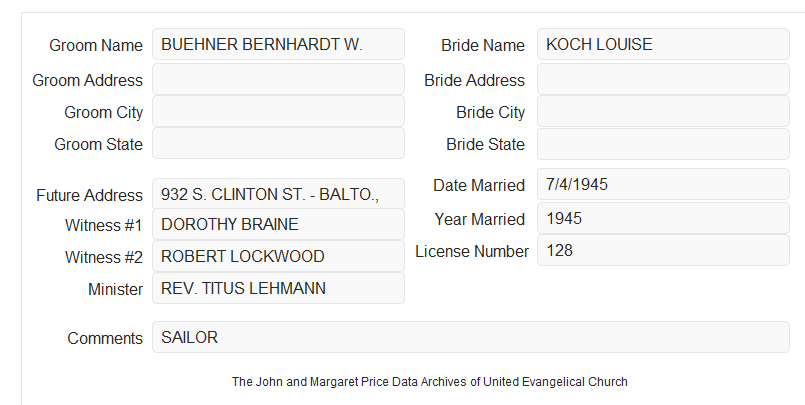Click the John and Margaret Price Archives footer text
This screenshot has height=405, width=805.
pyautogui.click(x=430, y=382)
